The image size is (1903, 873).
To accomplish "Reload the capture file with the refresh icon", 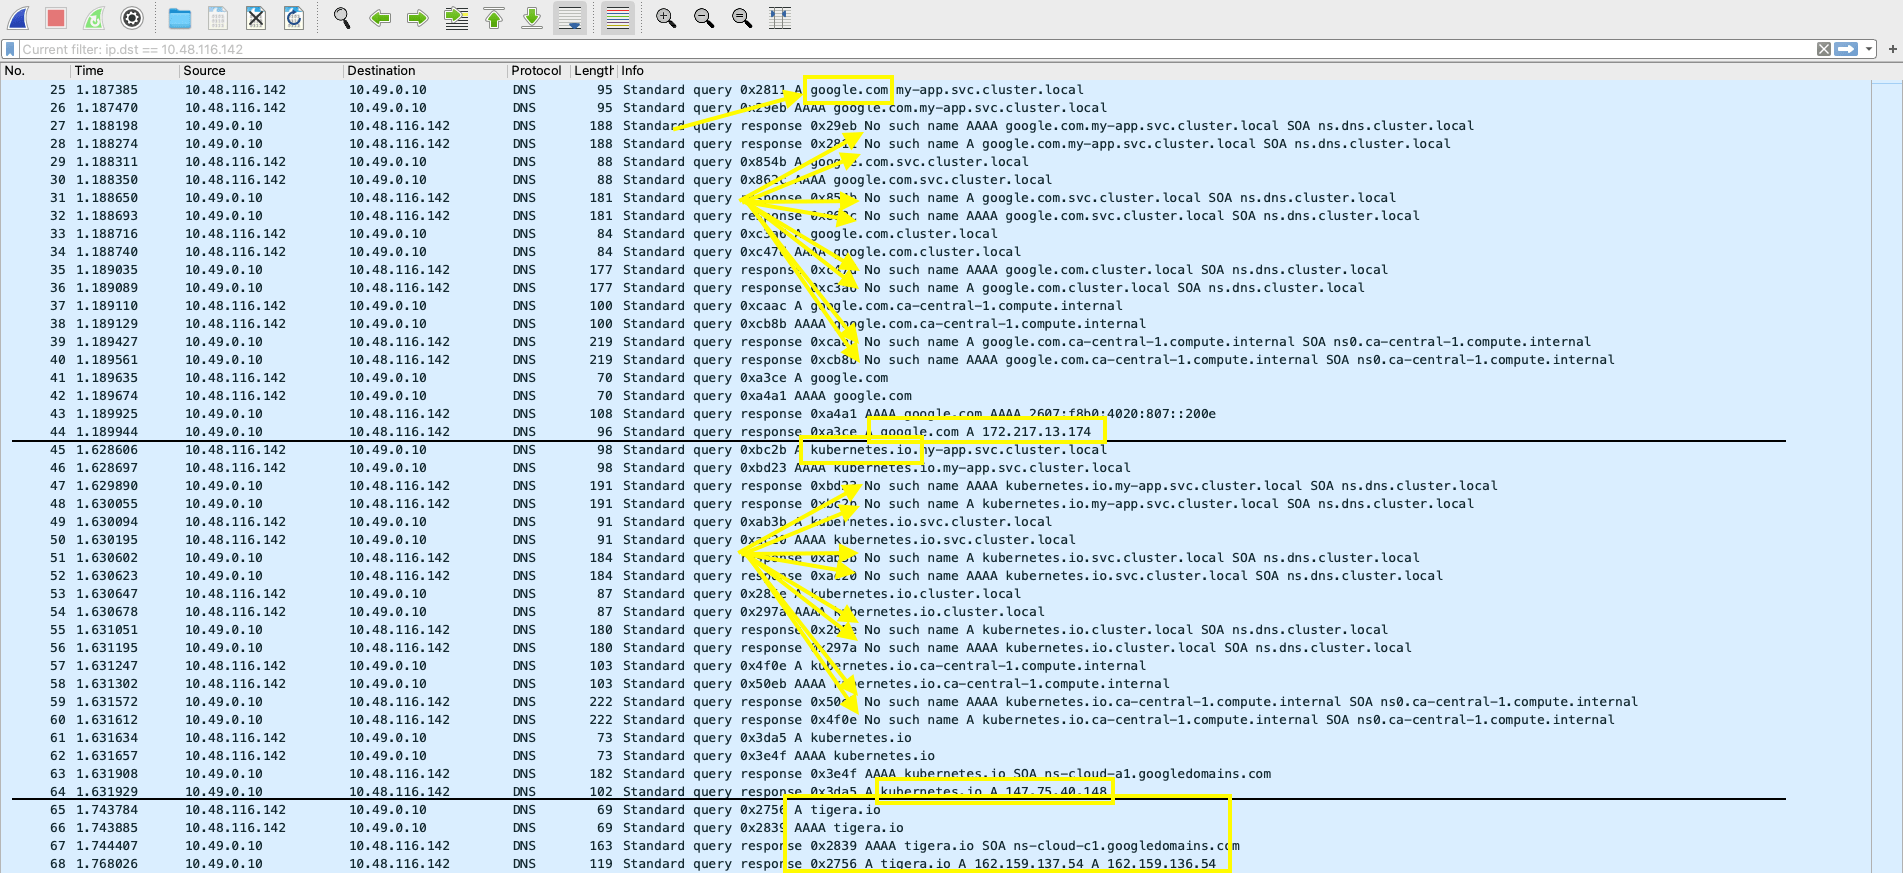I will click(x=294, y=18).
